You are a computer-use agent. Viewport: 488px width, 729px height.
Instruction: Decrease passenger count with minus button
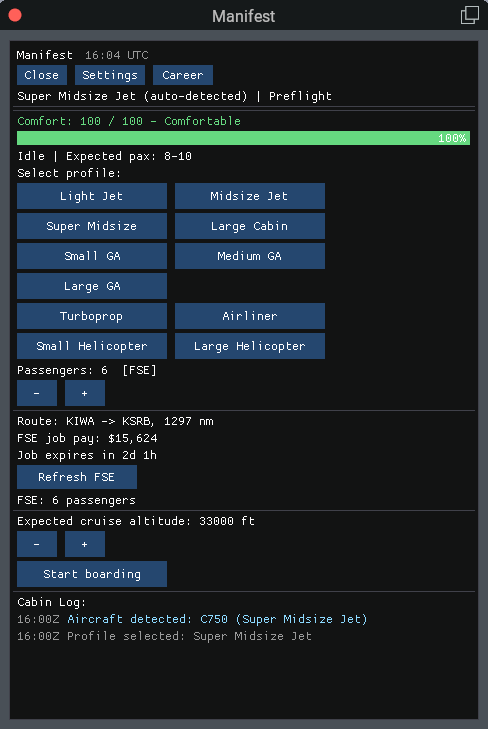[x=37, y=393]
